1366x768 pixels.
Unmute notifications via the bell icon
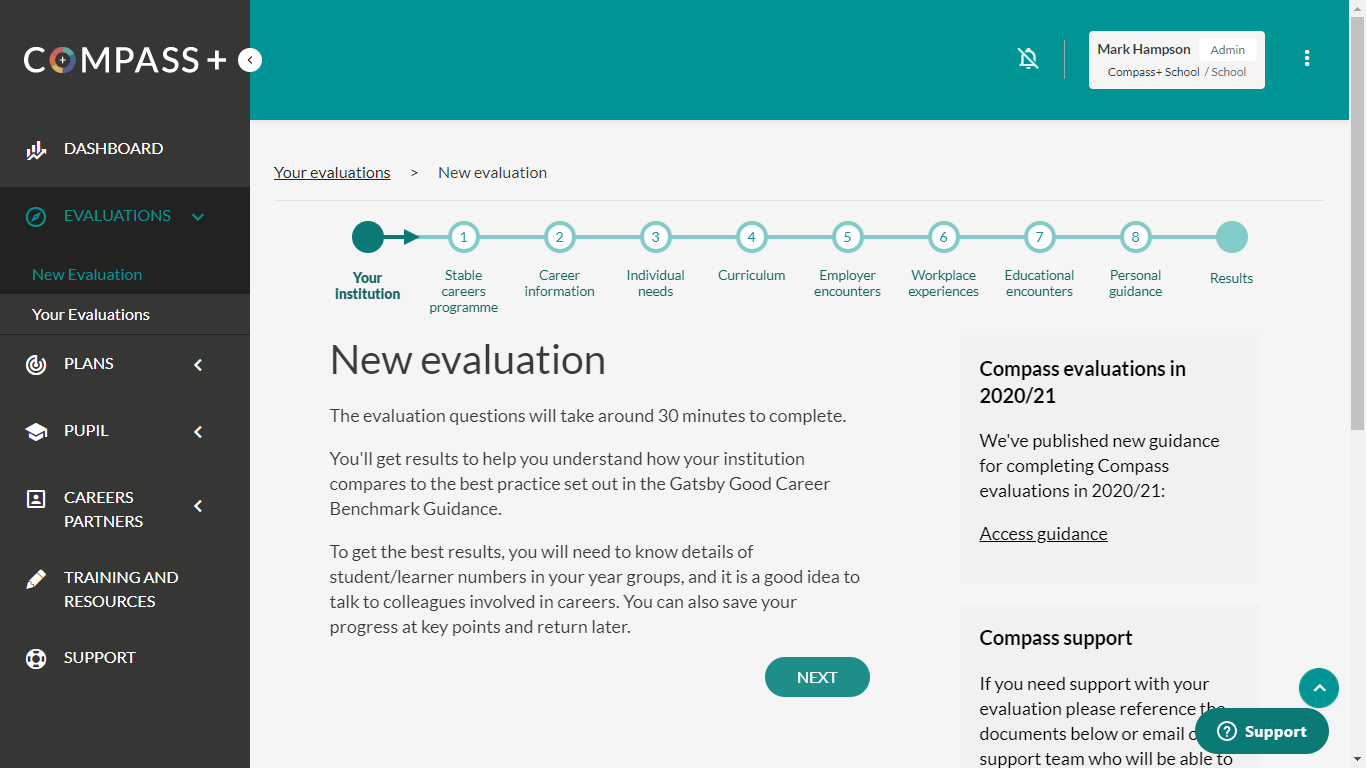point(1028,59)
